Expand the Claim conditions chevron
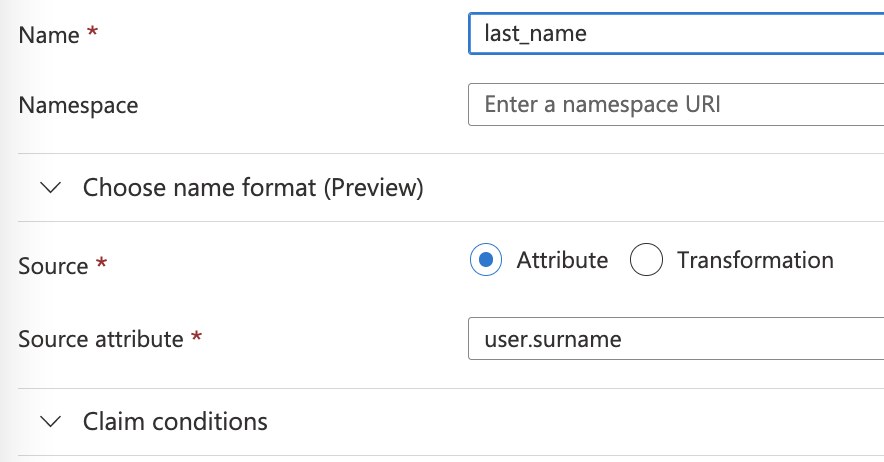The width and height of the screenshot is (884, 462). [50, 422]
